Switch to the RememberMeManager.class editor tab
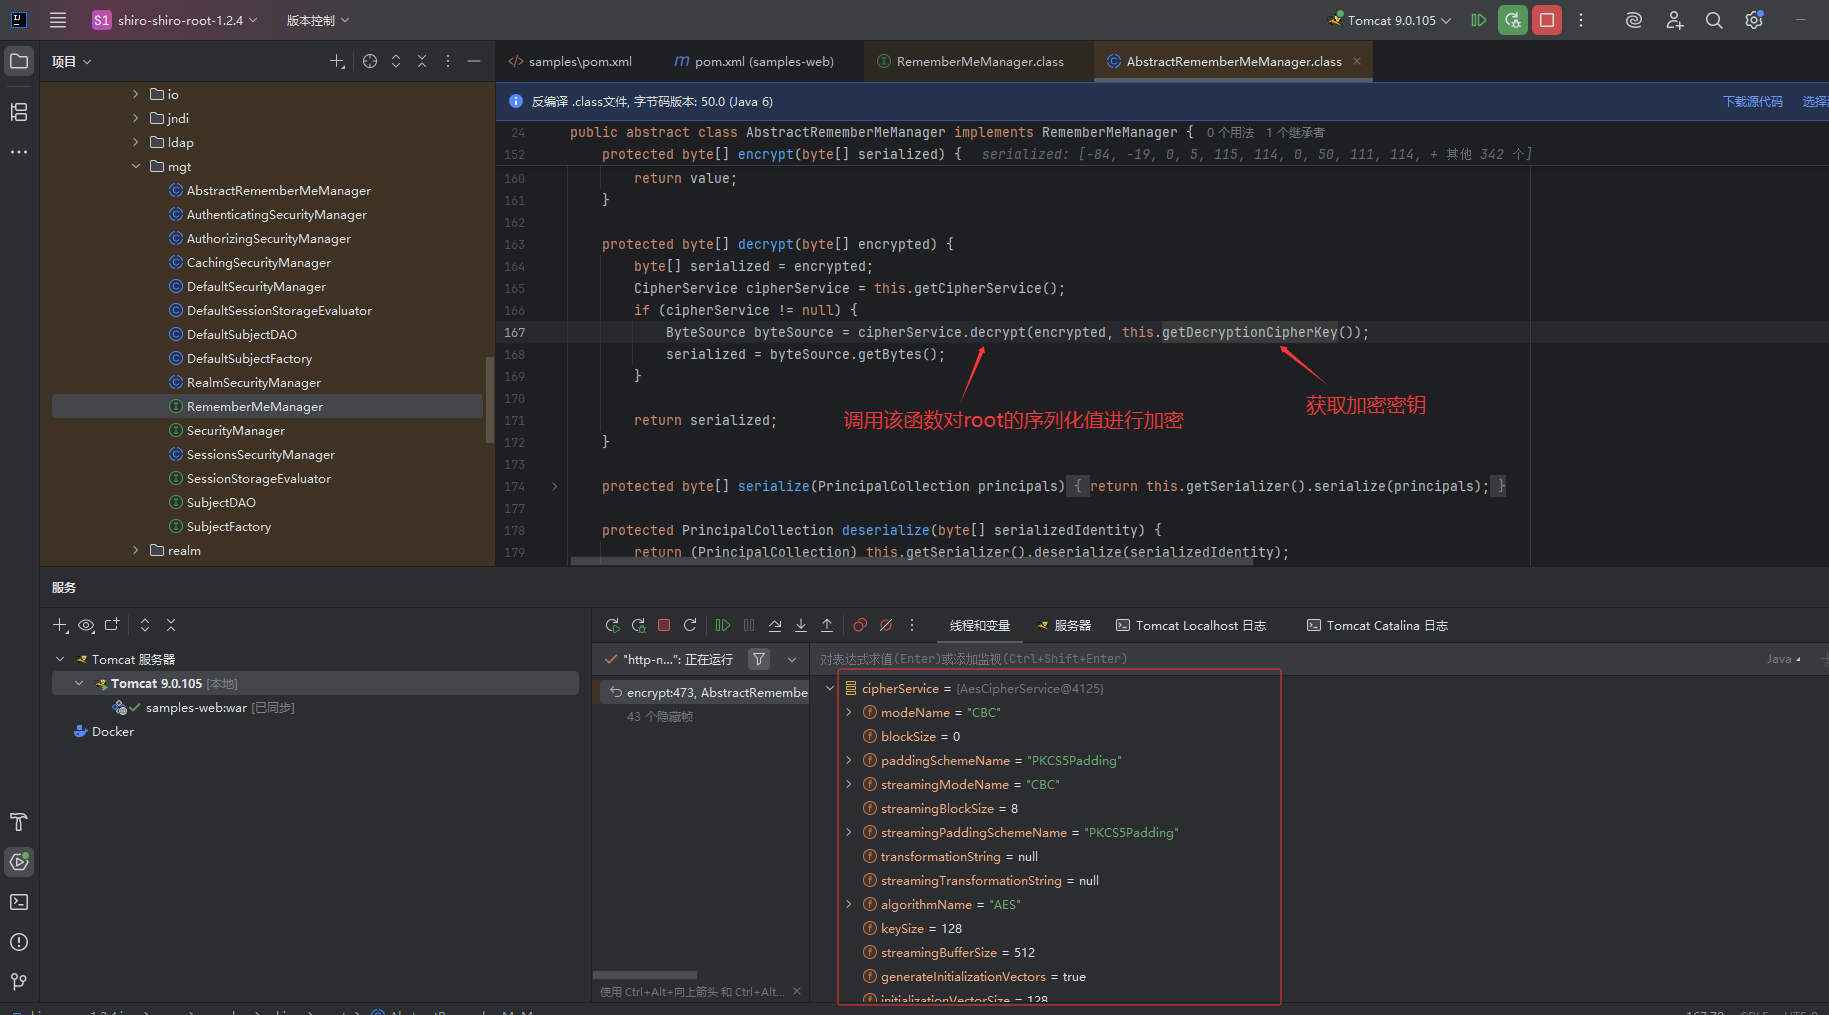Viewport: 1829px width, 1015px height. (x=979, y=62)
